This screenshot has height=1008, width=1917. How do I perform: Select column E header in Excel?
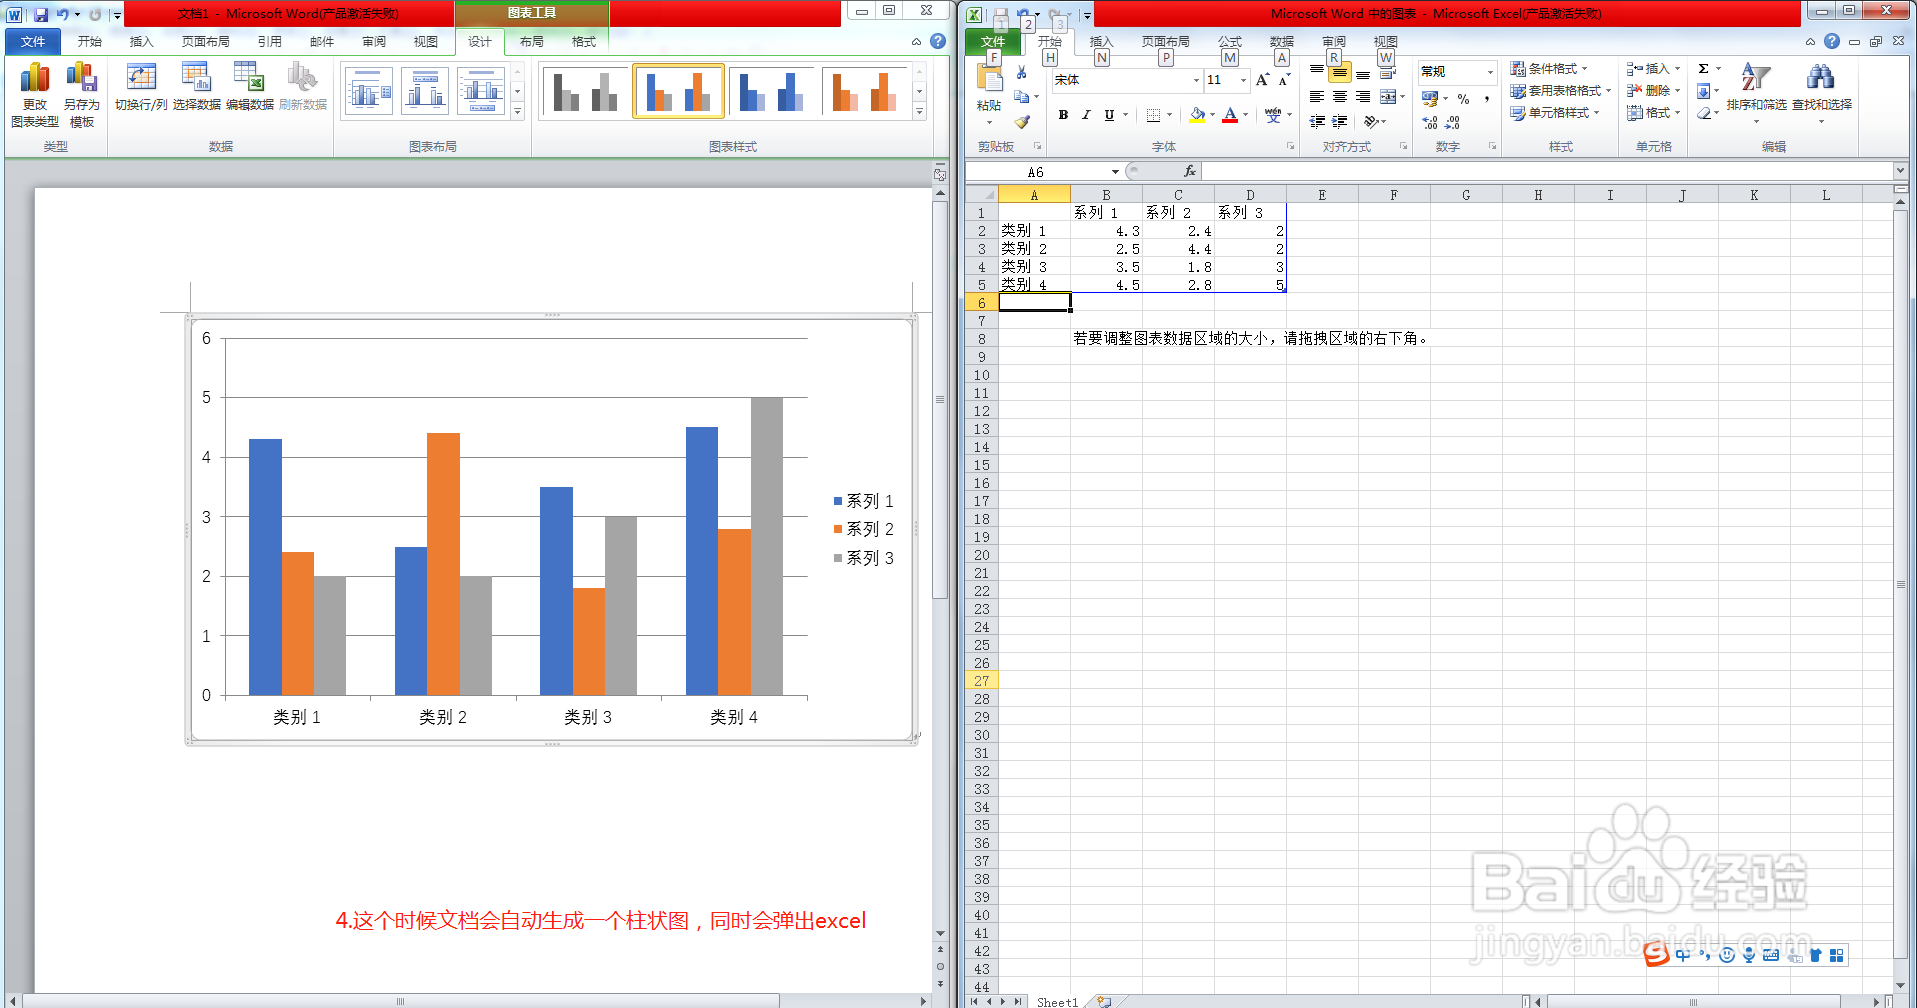[x=1322, y=195]
